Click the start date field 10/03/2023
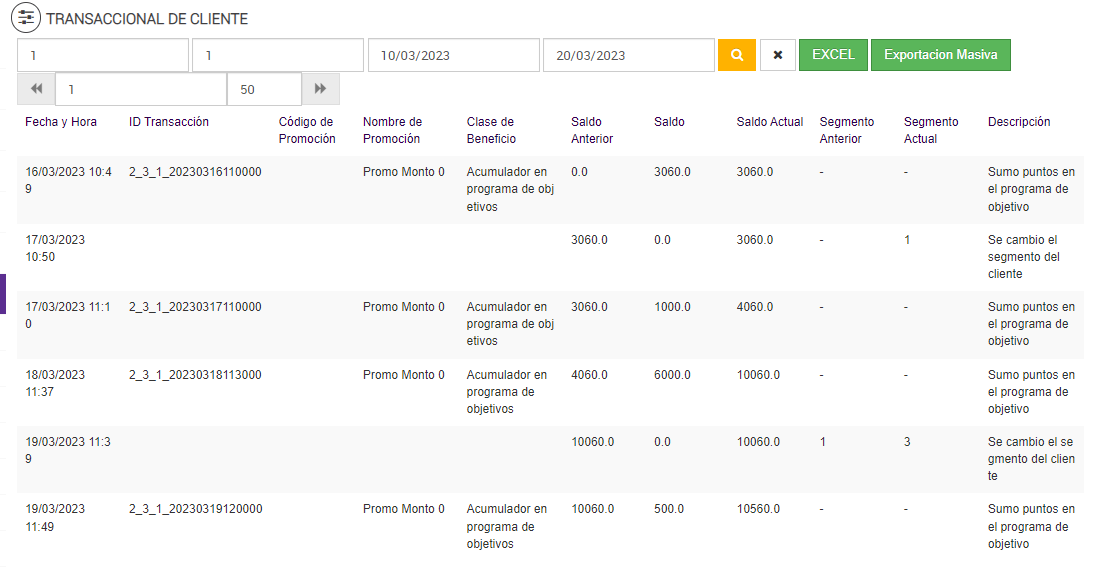The image size is (1093, 583). [453, 55]
